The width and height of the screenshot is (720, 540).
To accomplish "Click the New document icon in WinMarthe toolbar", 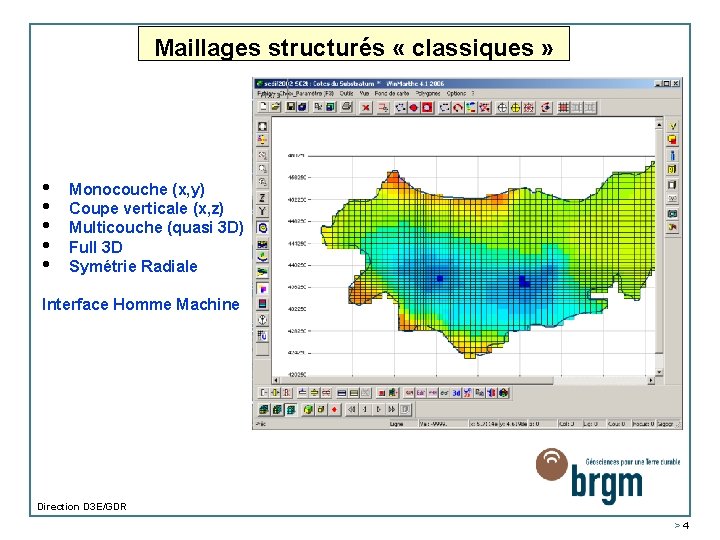I will [x=263, y=107].
